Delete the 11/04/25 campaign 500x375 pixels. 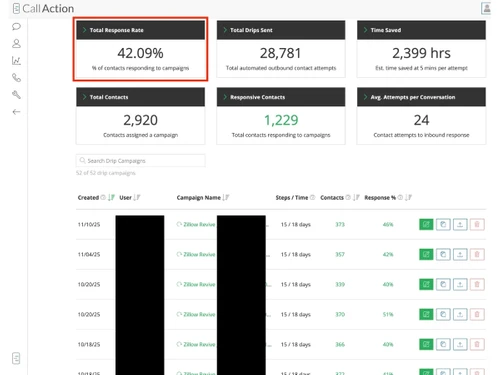pos(477,254)
